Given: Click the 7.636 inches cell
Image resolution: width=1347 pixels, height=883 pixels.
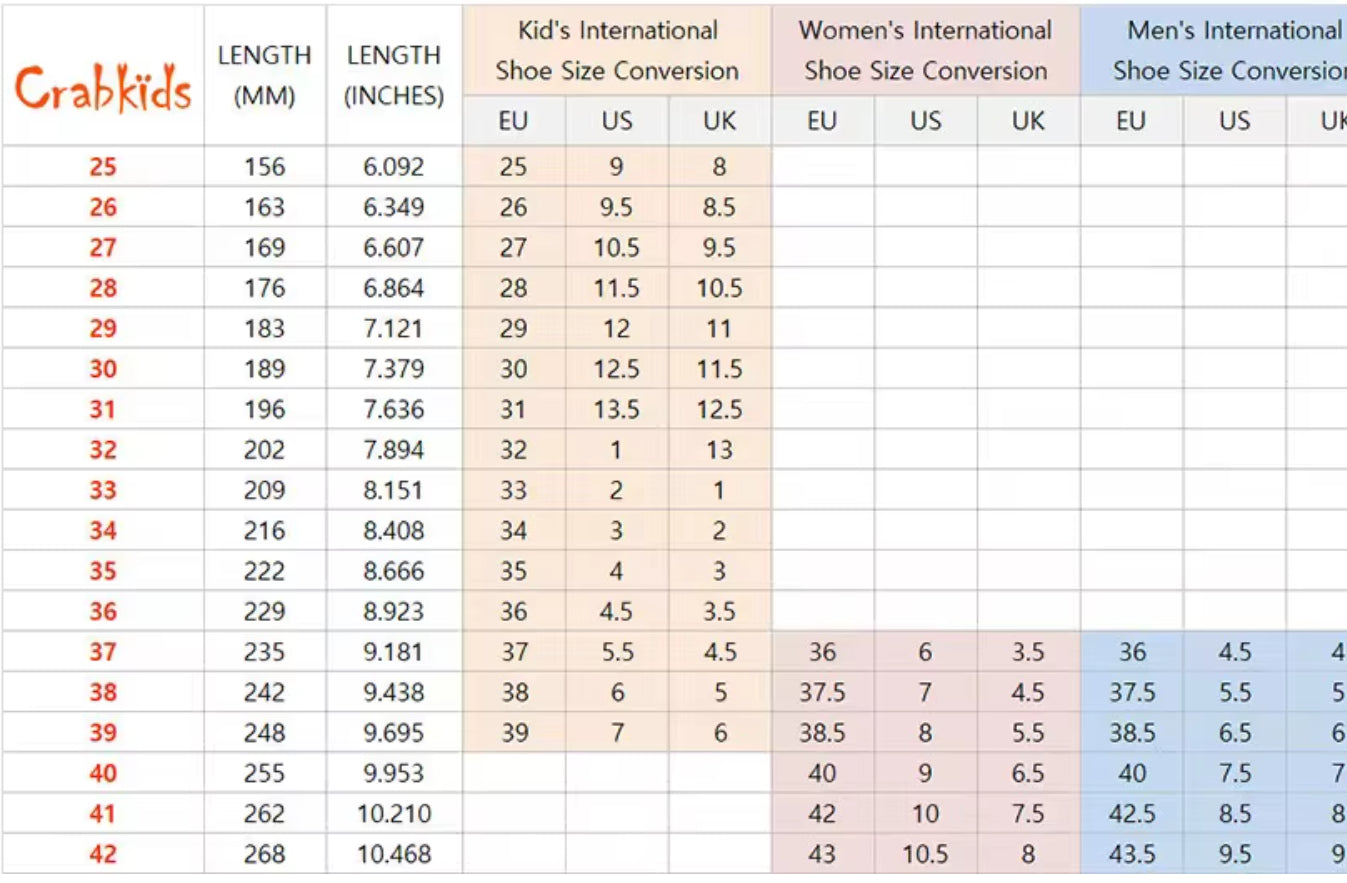Looking at the screenshot, I should pos(394,409).
